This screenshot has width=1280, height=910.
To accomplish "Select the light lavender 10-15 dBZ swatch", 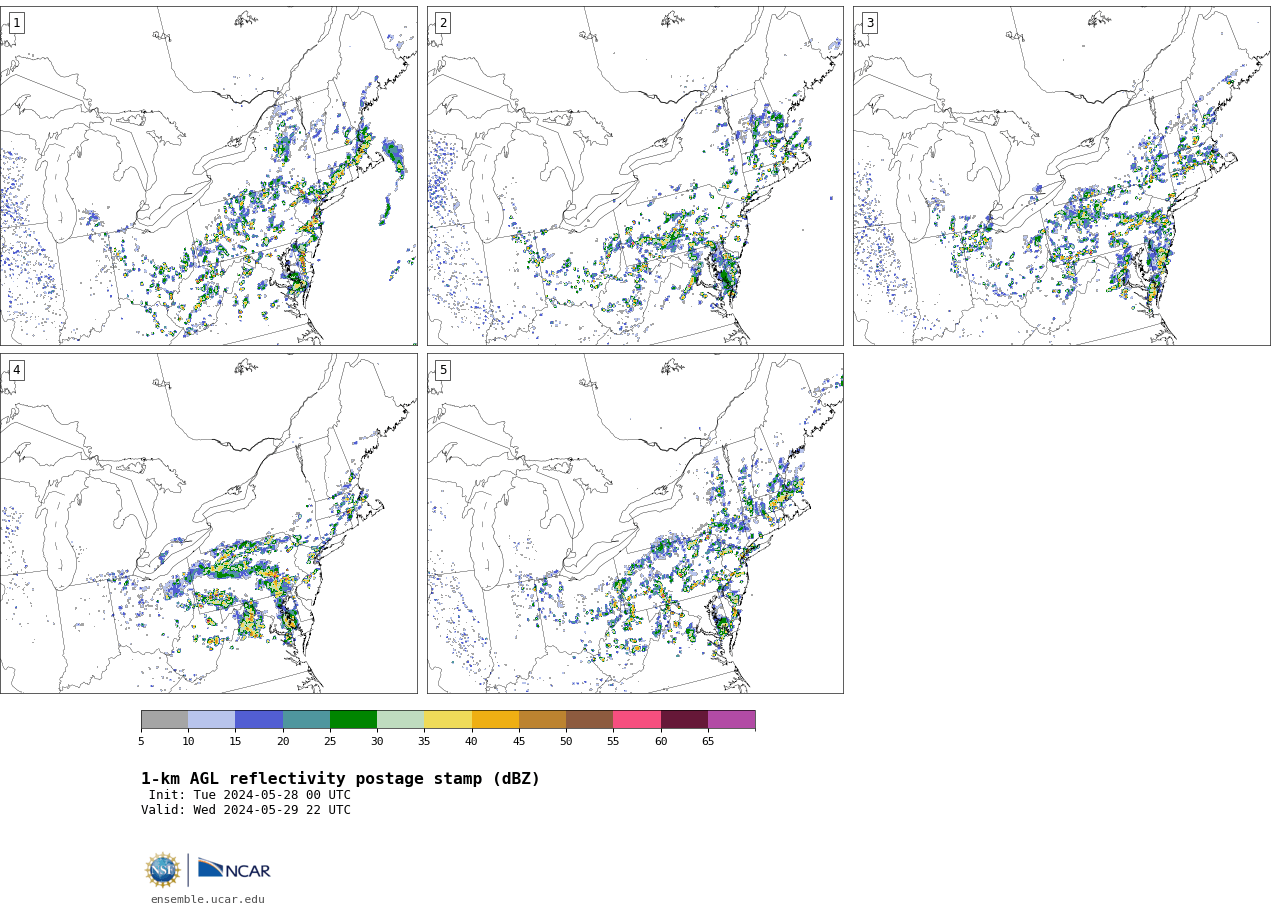I will point(211,720).
